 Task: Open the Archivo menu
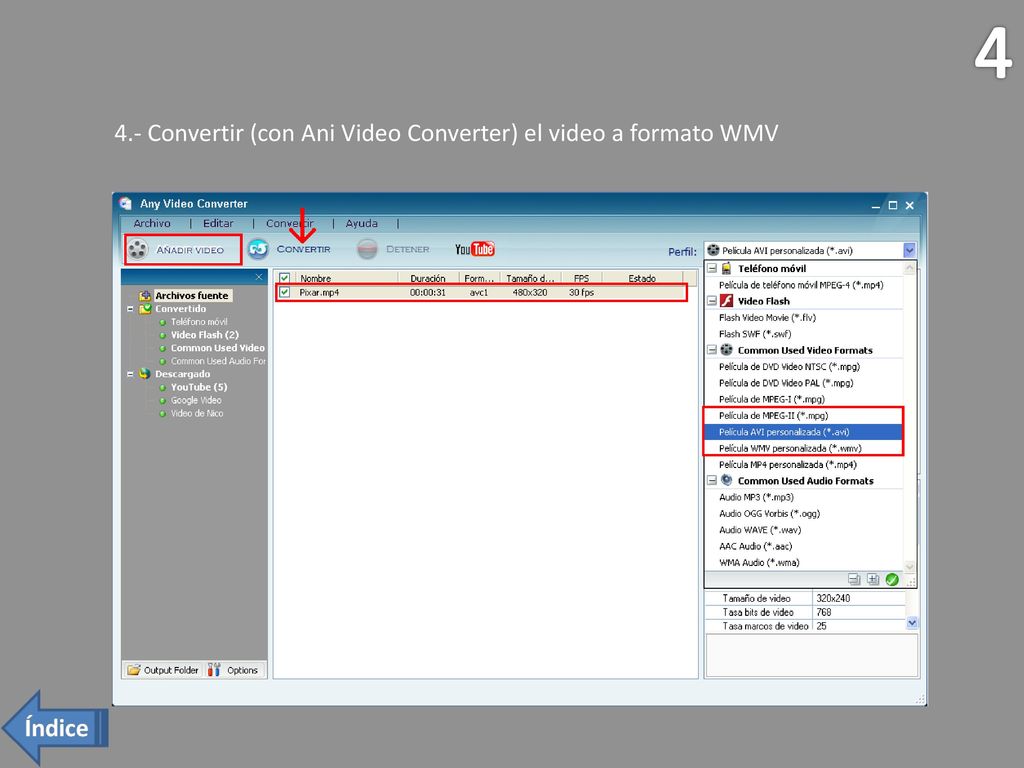(x=152, y=223)
